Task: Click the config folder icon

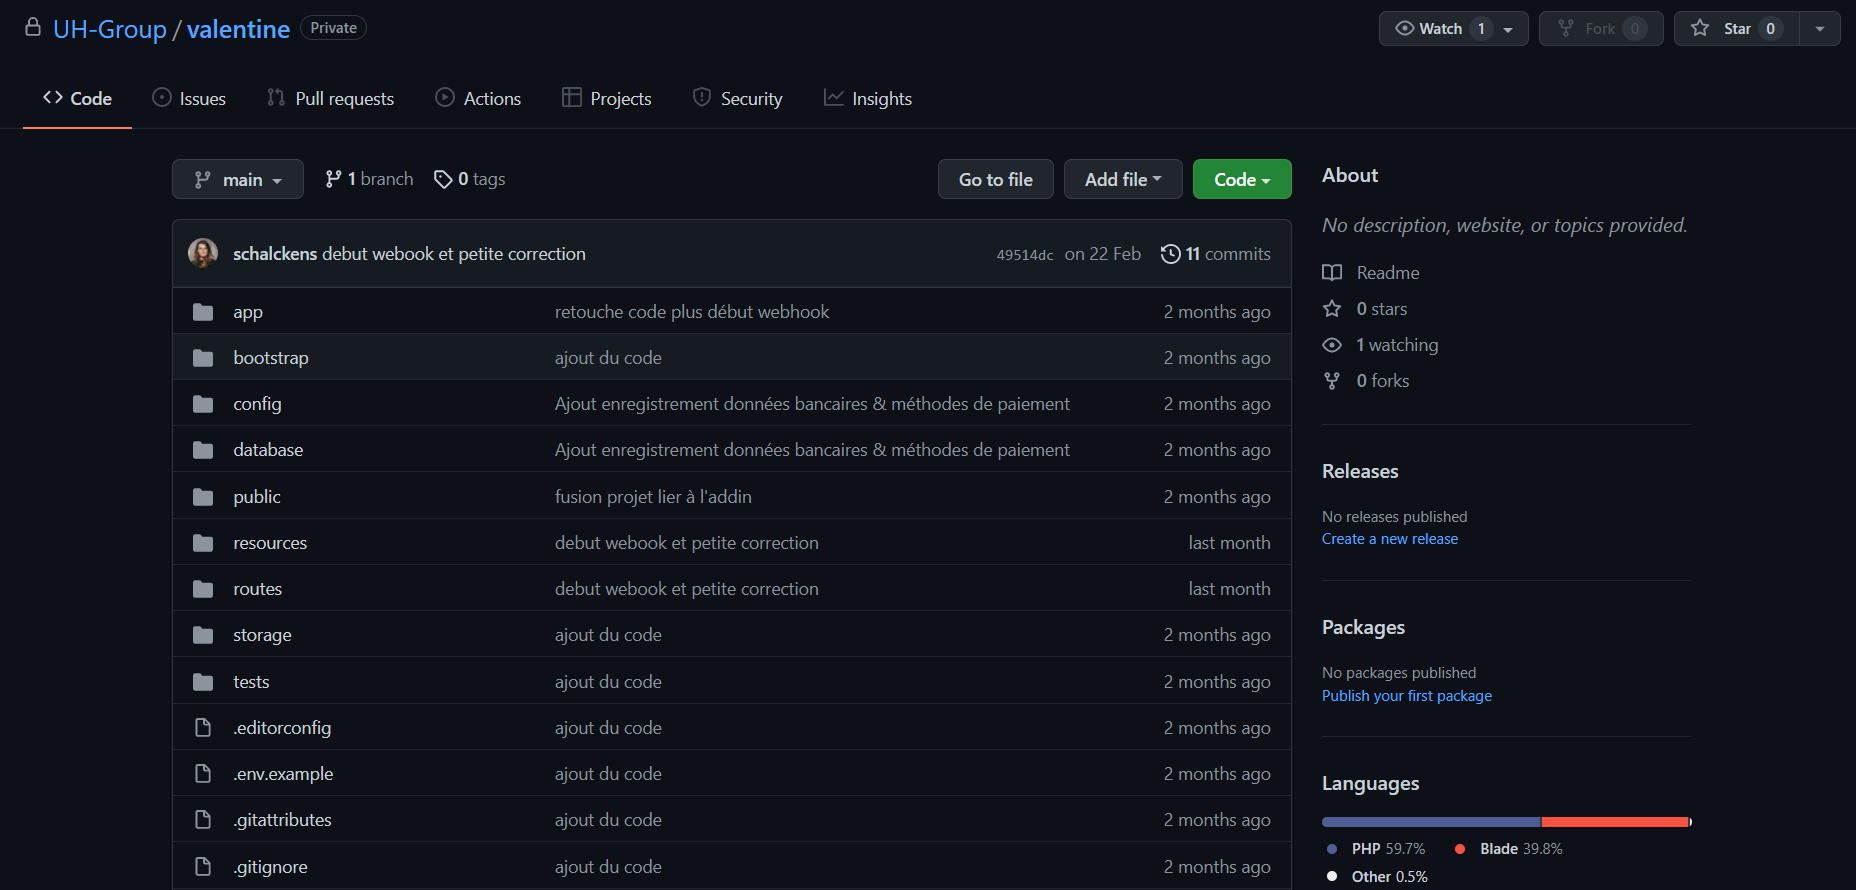Action: 203,404
